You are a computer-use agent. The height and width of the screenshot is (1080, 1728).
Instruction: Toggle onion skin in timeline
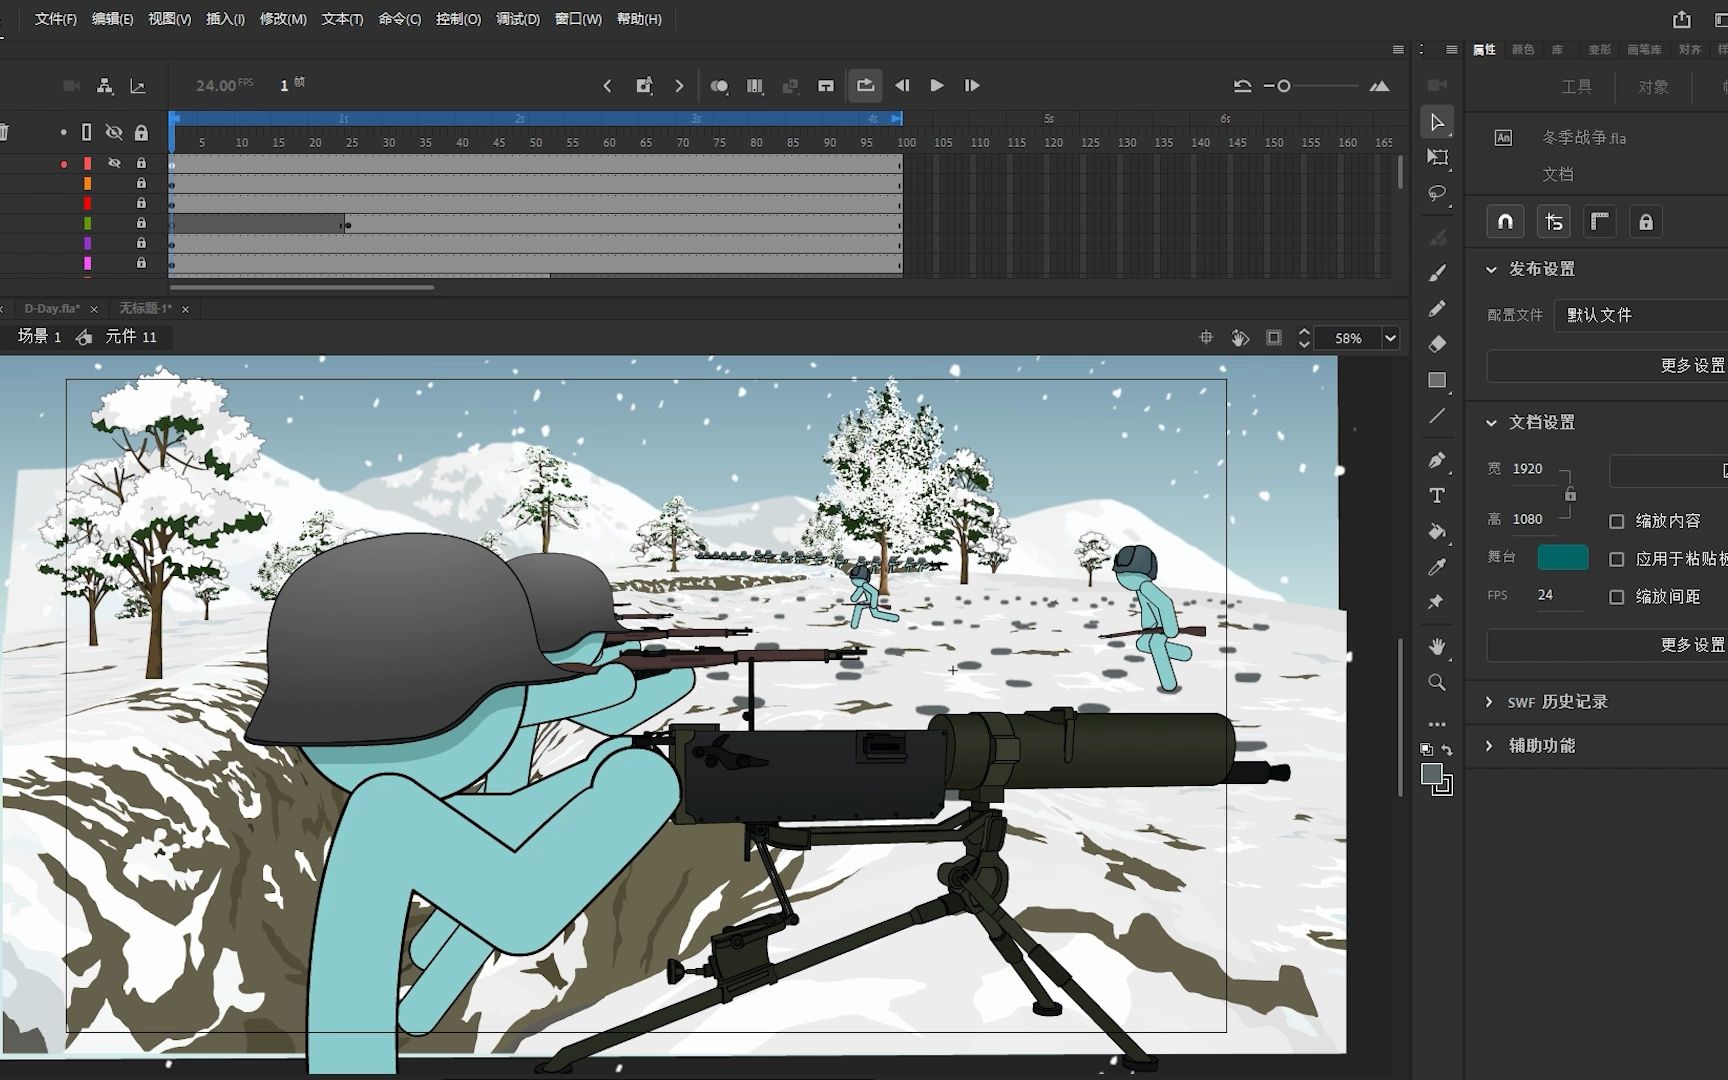pyautogui.click(x=719, y=86)
